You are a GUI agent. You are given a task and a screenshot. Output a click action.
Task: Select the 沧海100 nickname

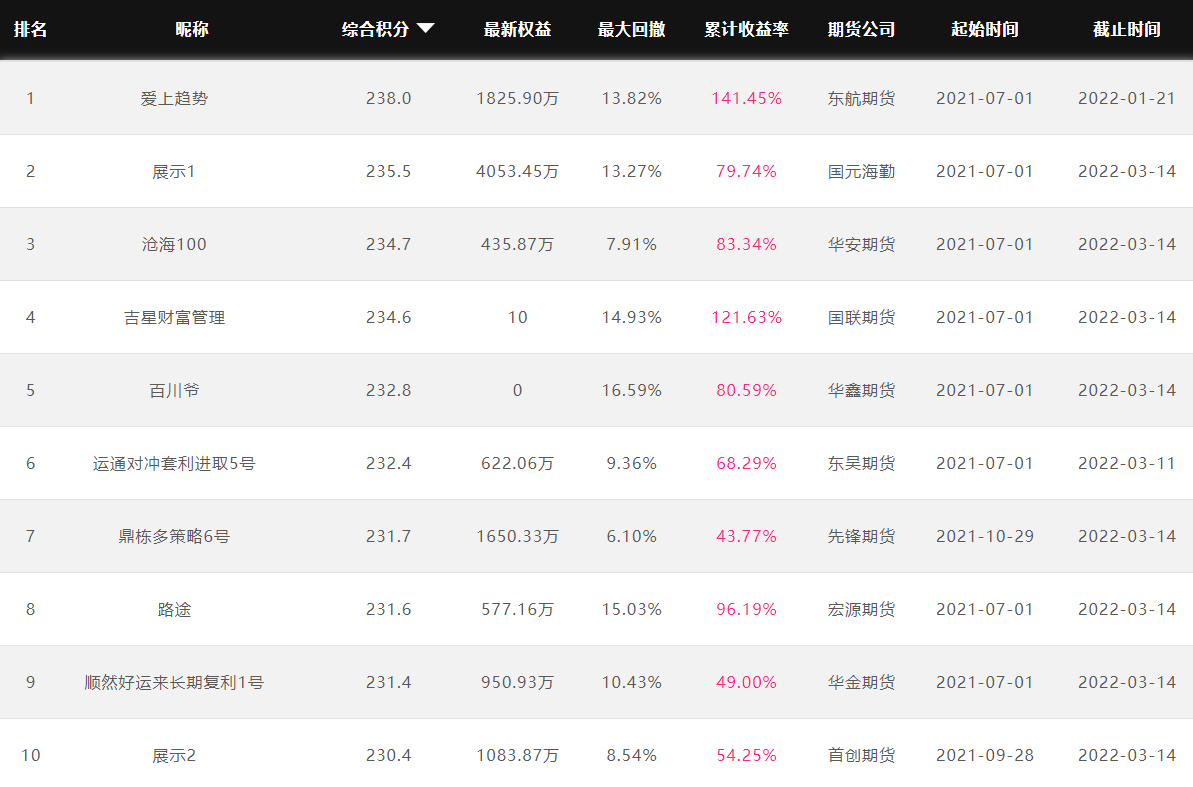(x=174, y=244)
